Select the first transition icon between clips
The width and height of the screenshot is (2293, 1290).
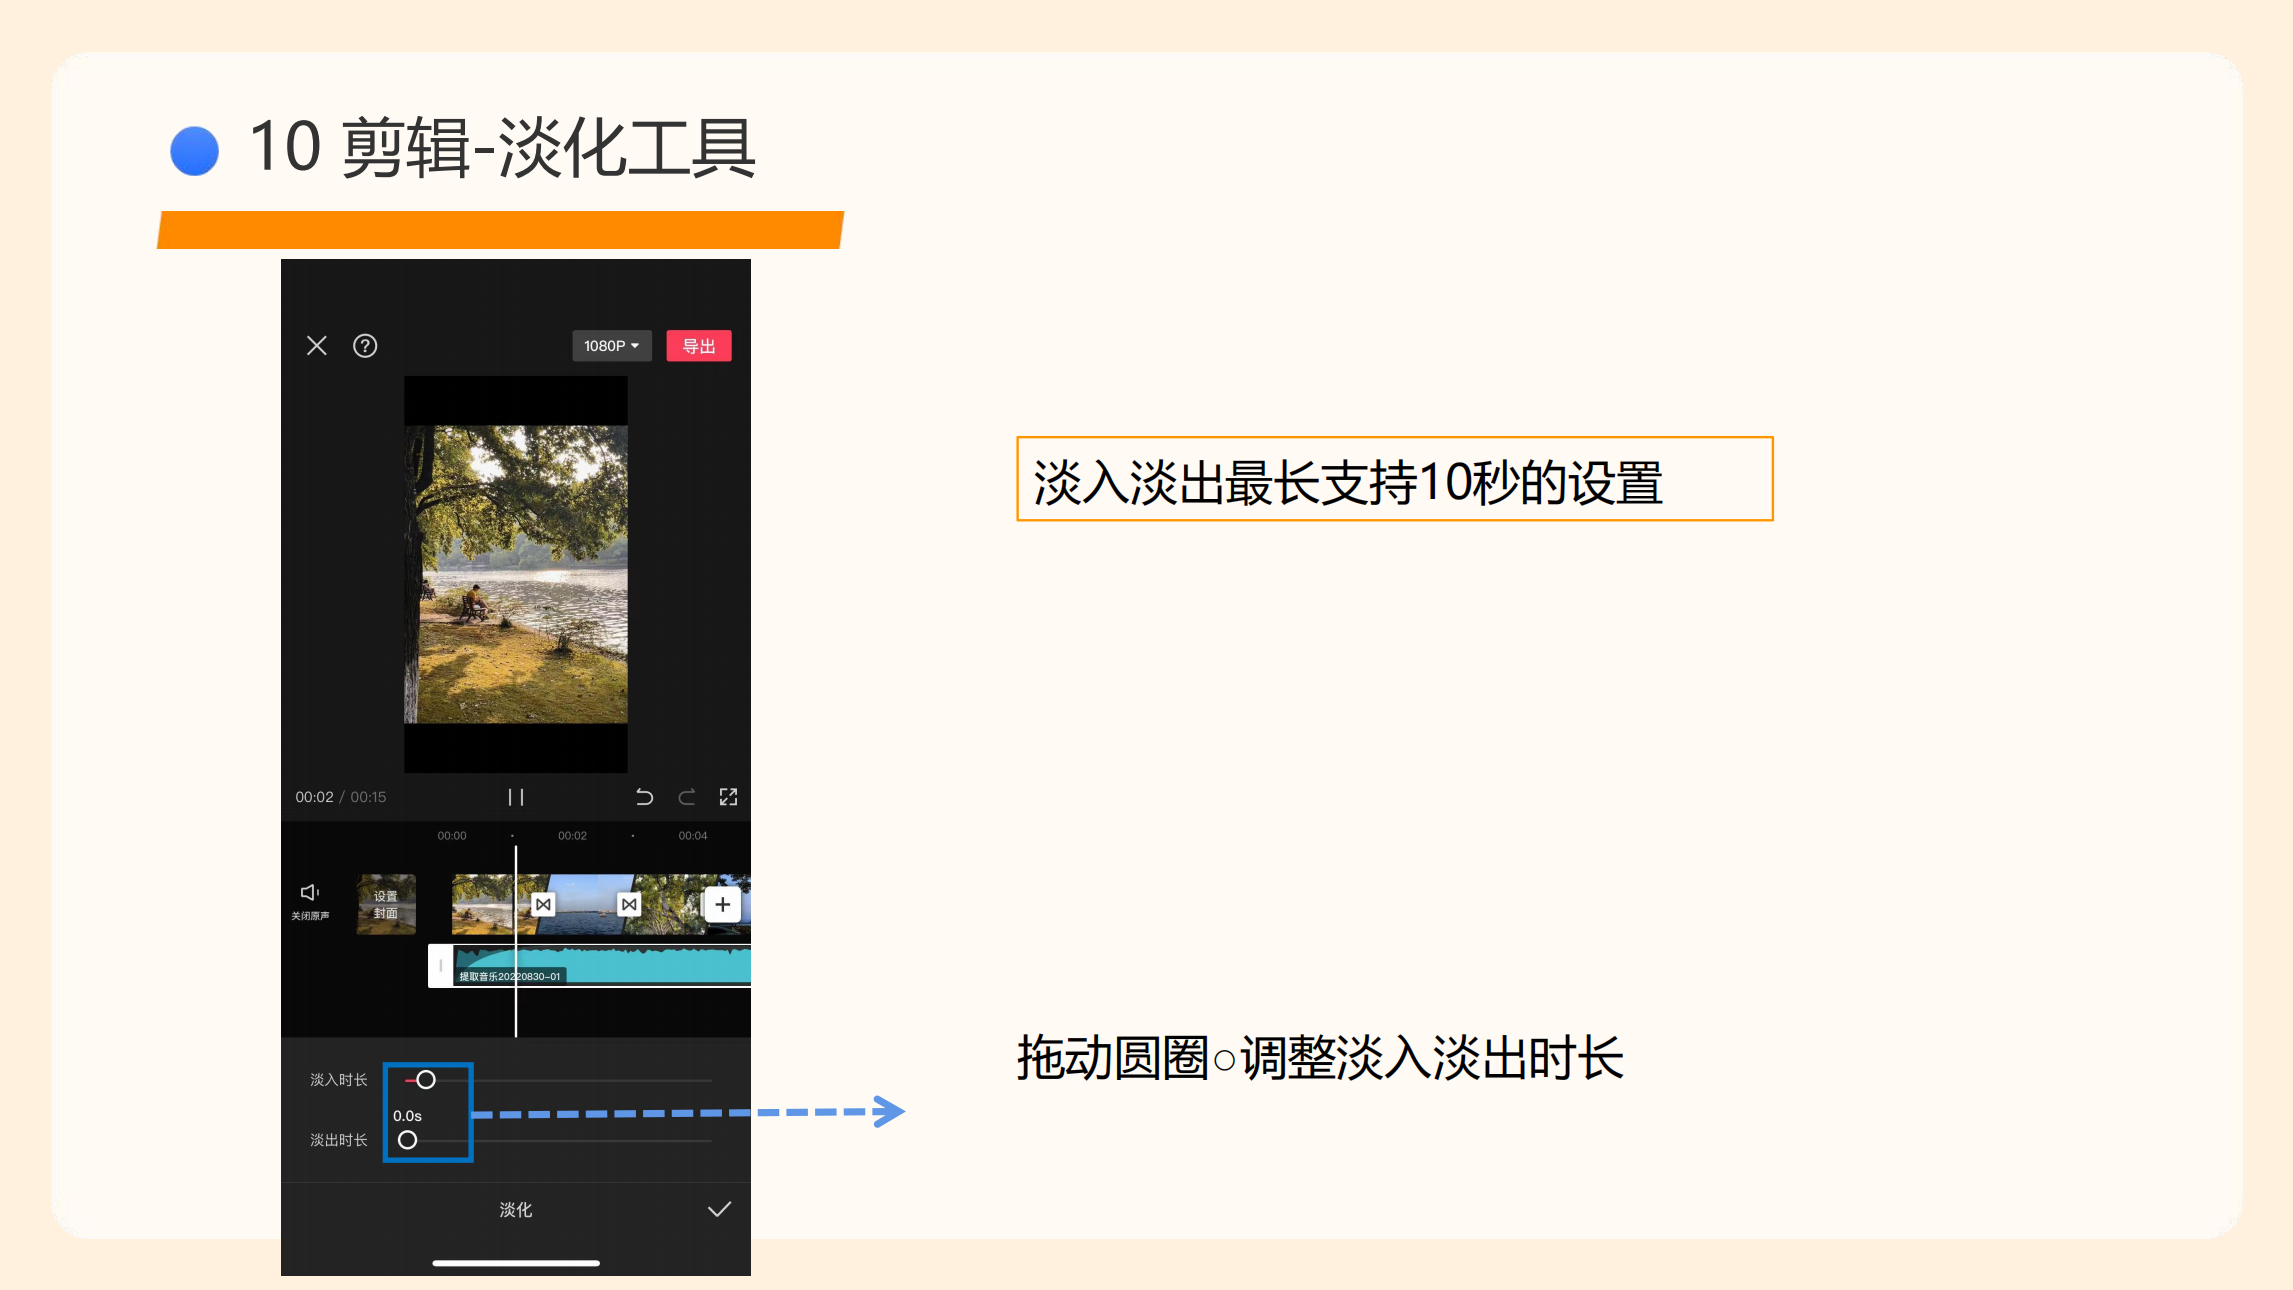(x=543, y=905)
